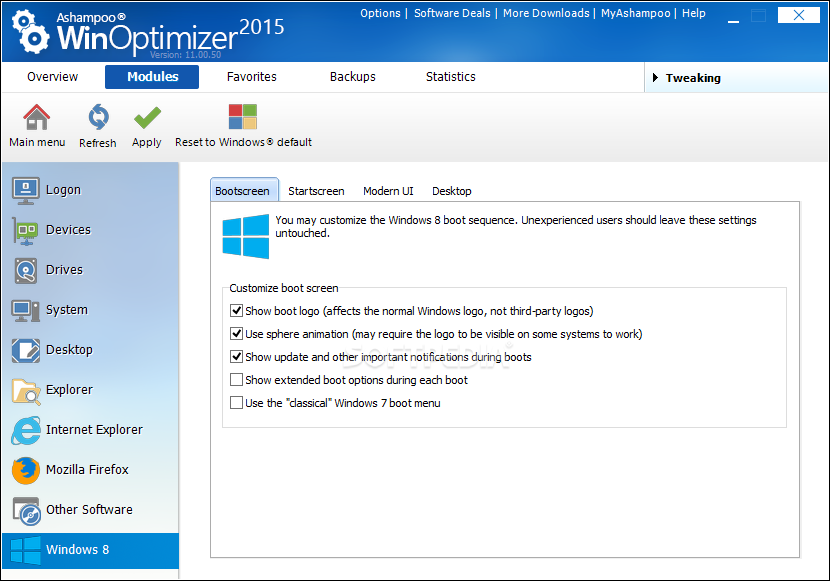
Task: Select the Other Software label
Action: tap(89, 510)
